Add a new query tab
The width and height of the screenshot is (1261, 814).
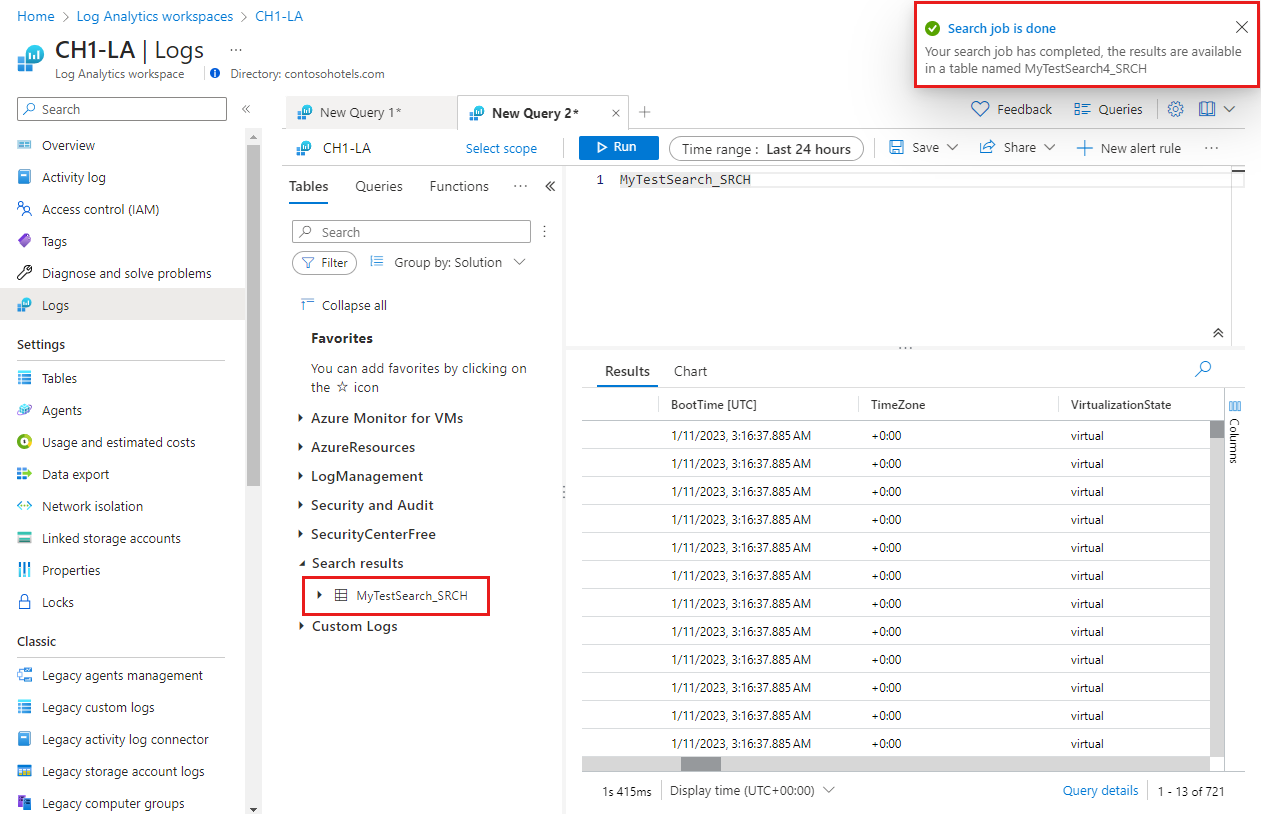pos(645,112)
